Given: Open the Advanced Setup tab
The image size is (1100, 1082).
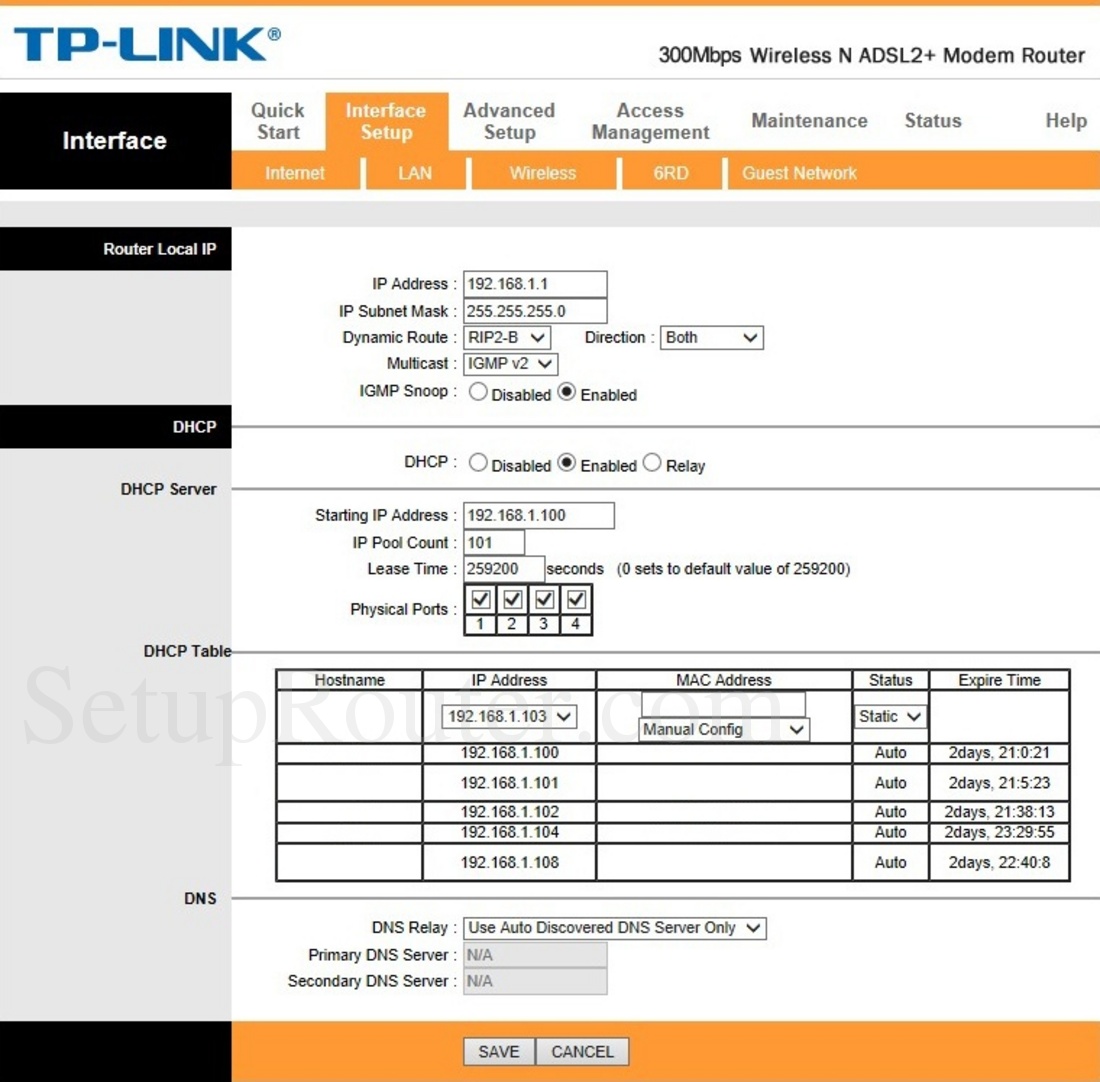Looking at the screenshot, I should click(509, 121).
